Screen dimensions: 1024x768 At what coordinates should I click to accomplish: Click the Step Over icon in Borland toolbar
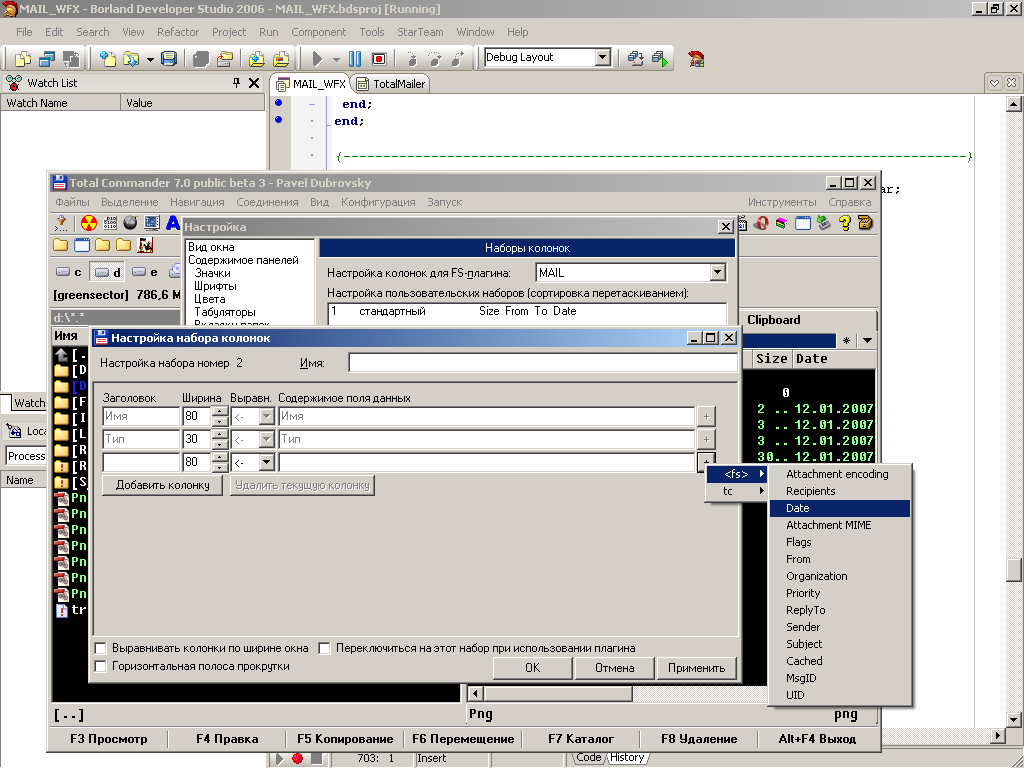click(x=435, y=59)
